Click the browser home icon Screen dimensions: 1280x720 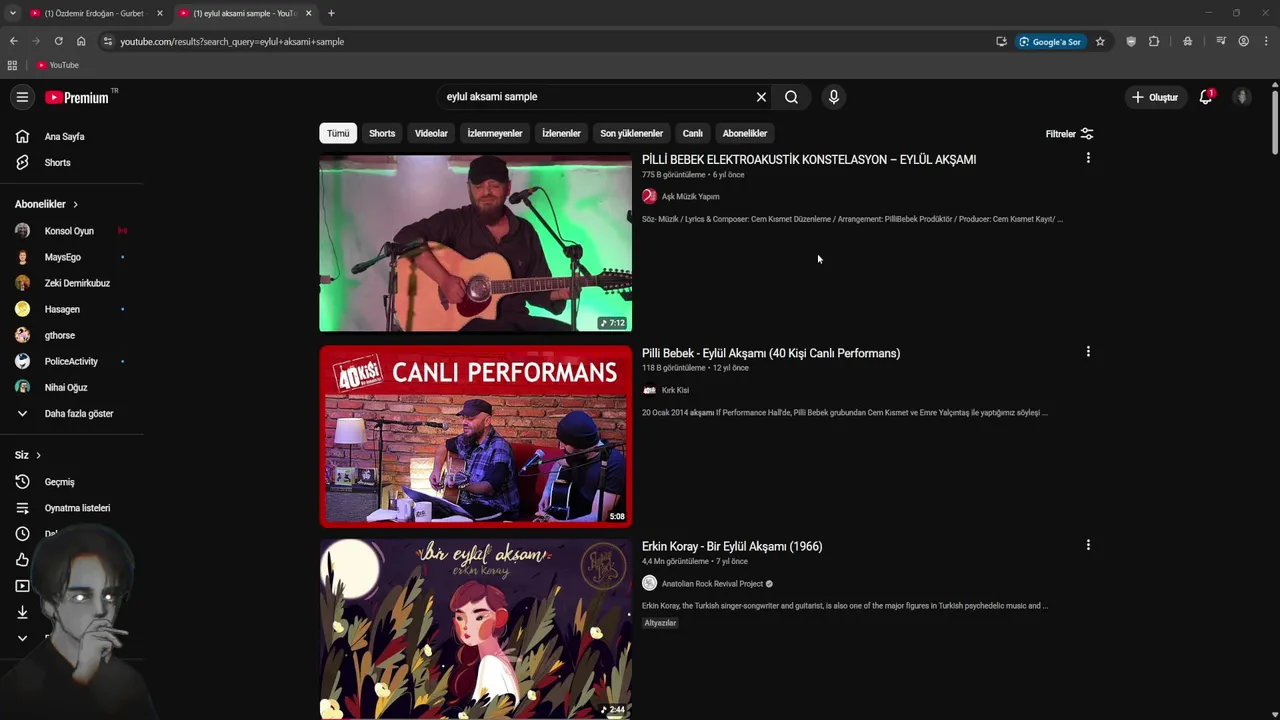pyautogui.click(x=81, y=41)
